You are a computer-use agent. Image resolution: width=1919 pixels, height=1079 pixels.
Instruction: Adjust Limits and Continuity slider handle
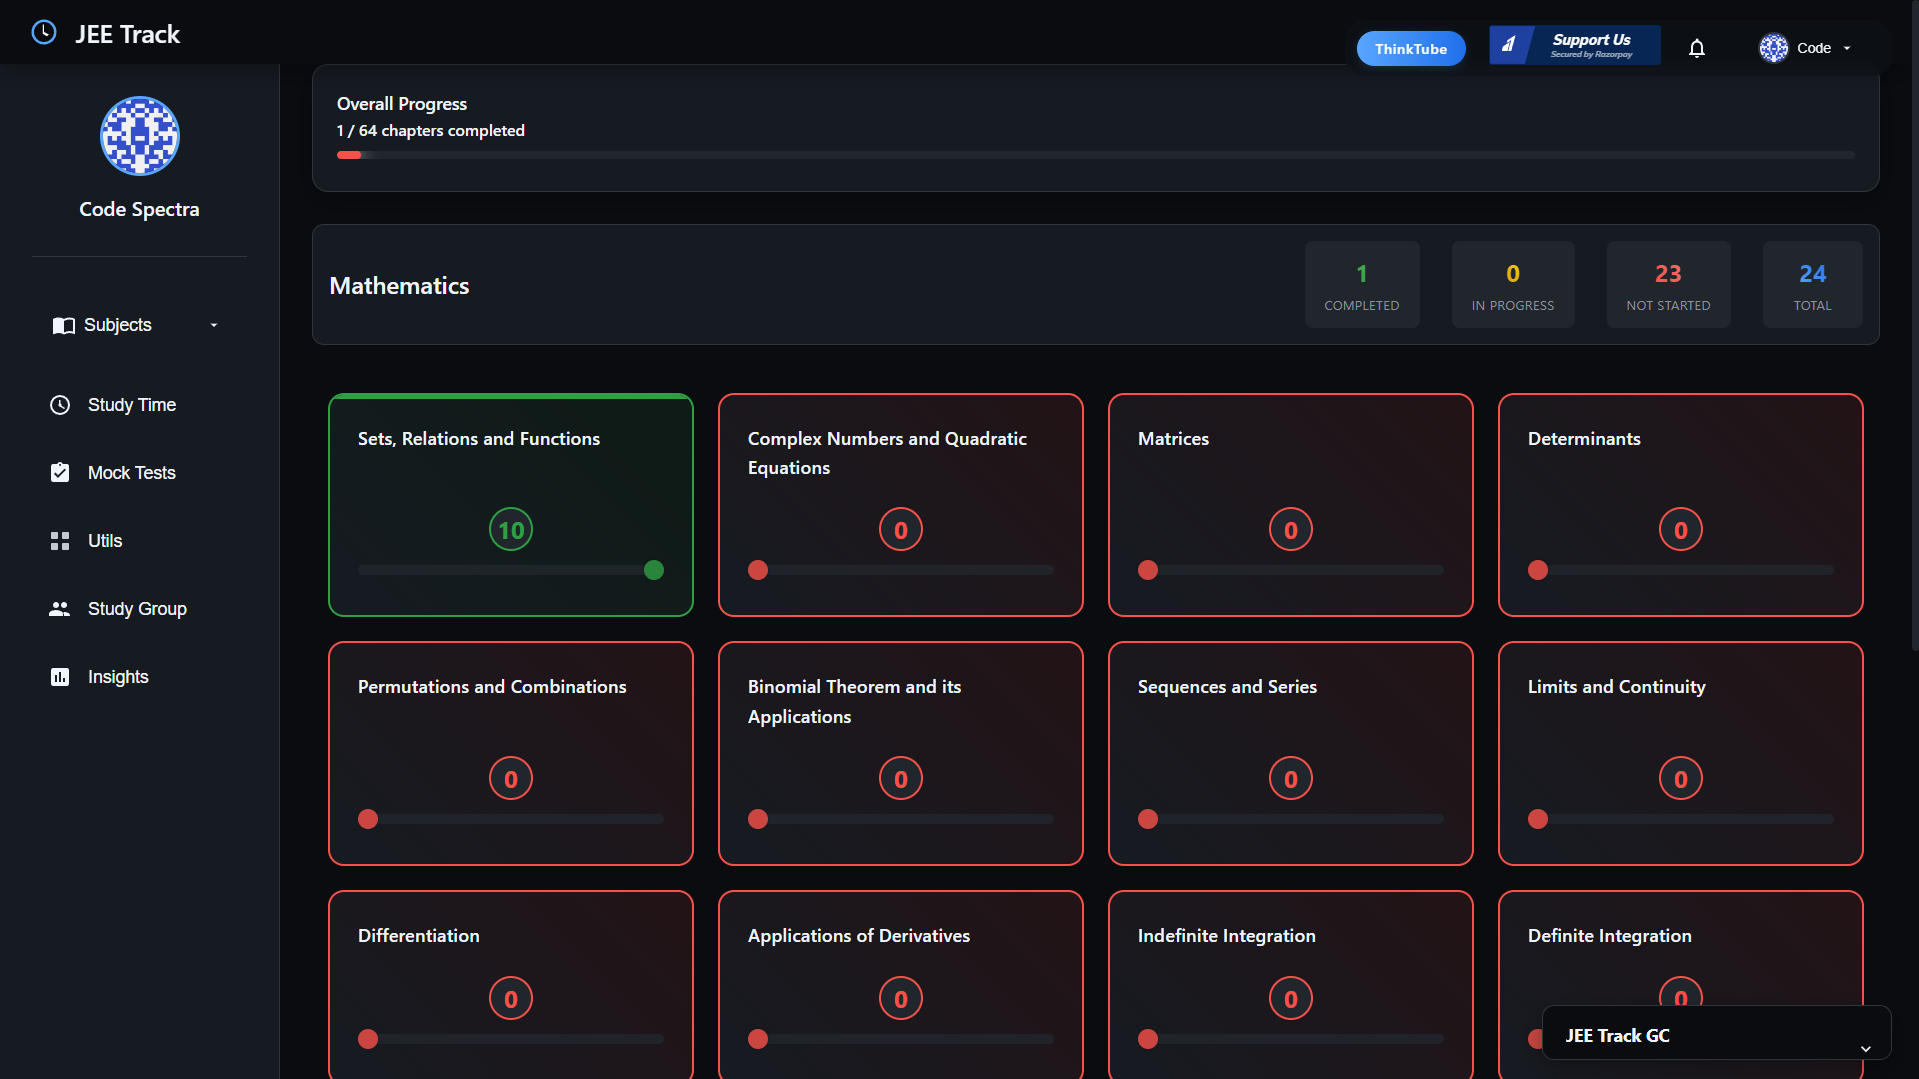(x=1538, y=819)
